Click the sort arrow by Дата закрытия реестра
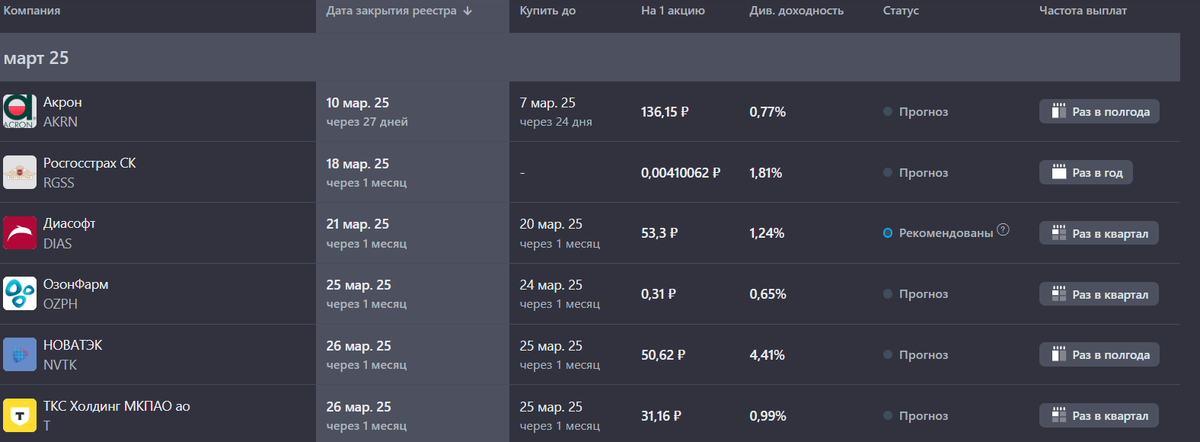Screen dimensions: 1200x442 click(x=468, y=11)
